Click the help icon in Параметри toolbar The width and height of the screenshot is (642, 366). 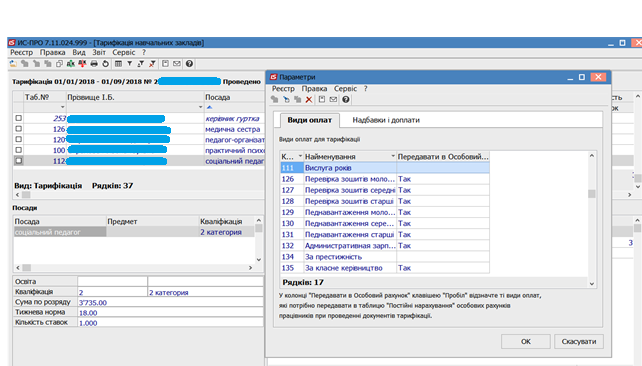[346, 99]
